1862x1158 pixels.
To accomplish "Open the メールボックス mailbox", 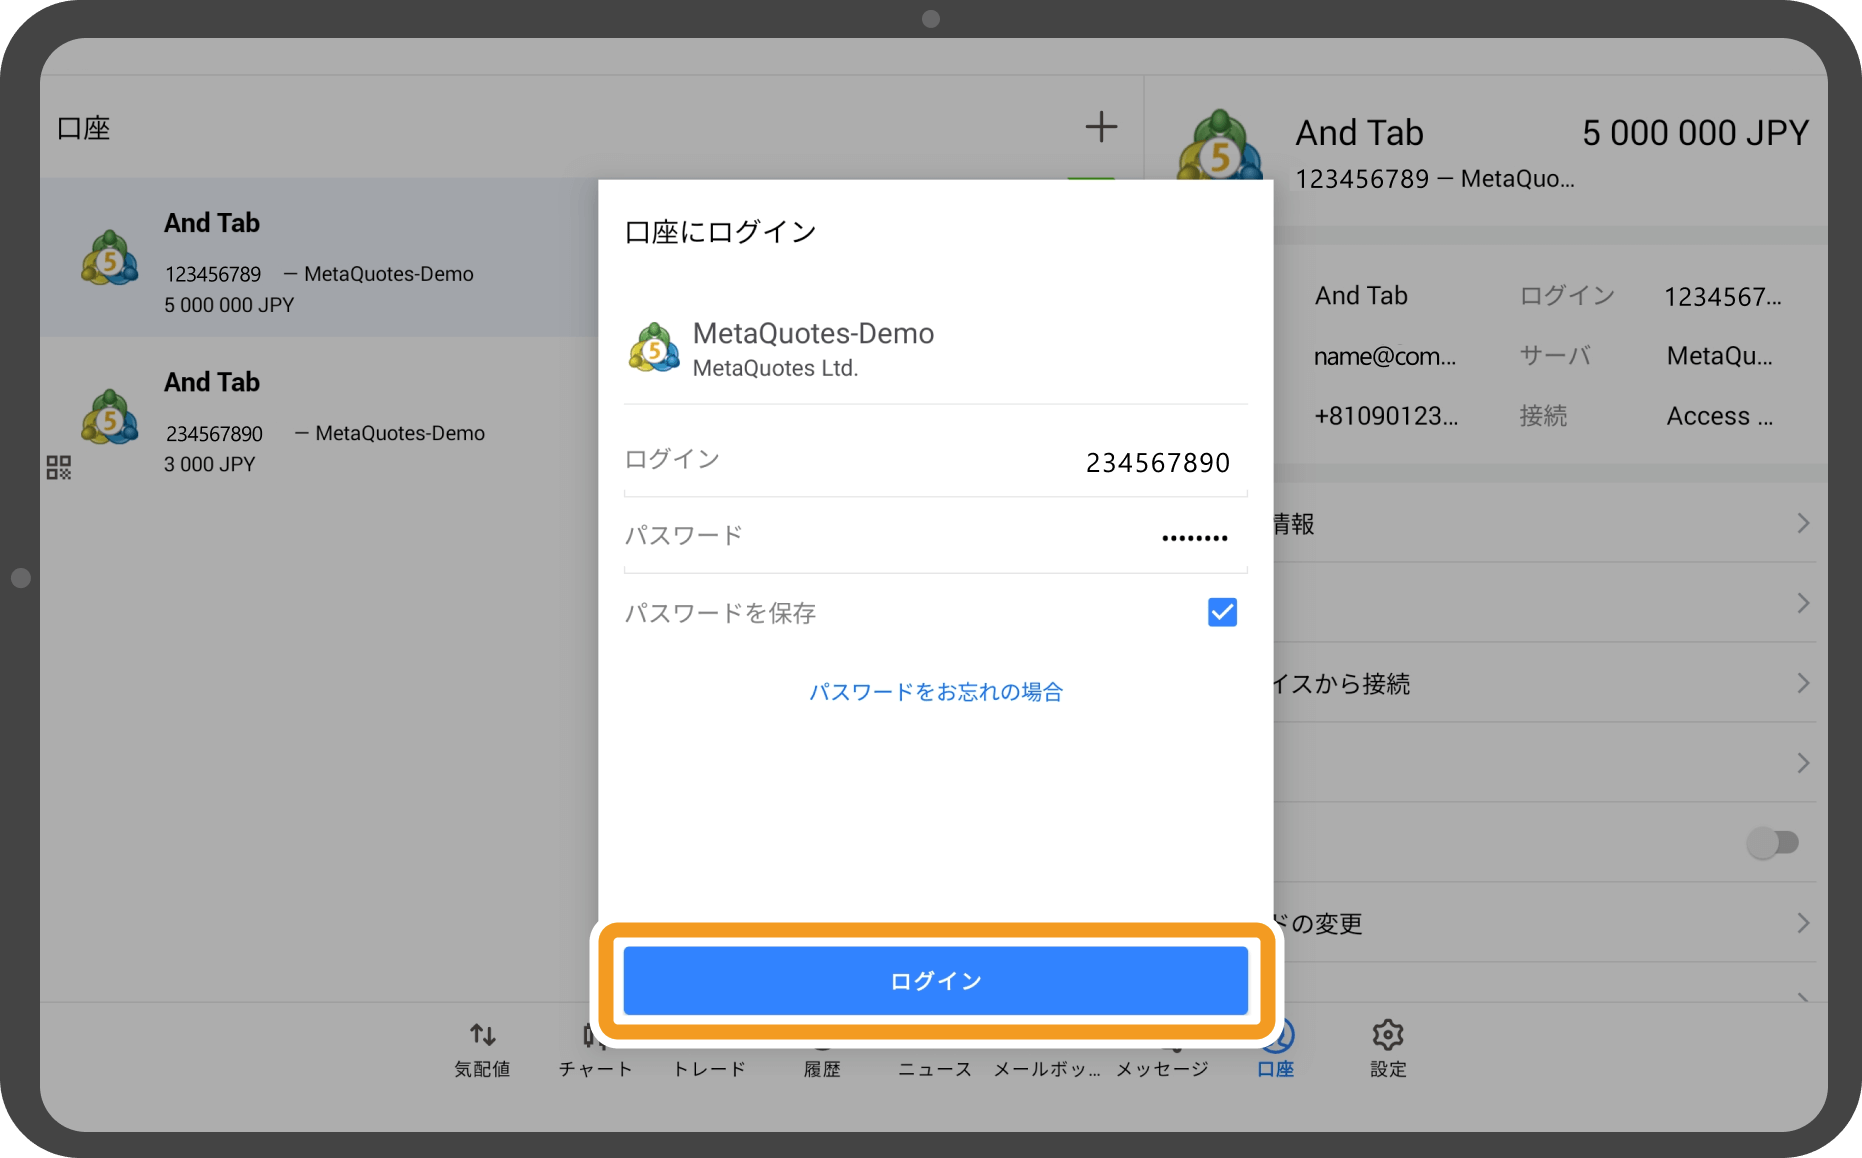I will (x=1046, y=1048).
